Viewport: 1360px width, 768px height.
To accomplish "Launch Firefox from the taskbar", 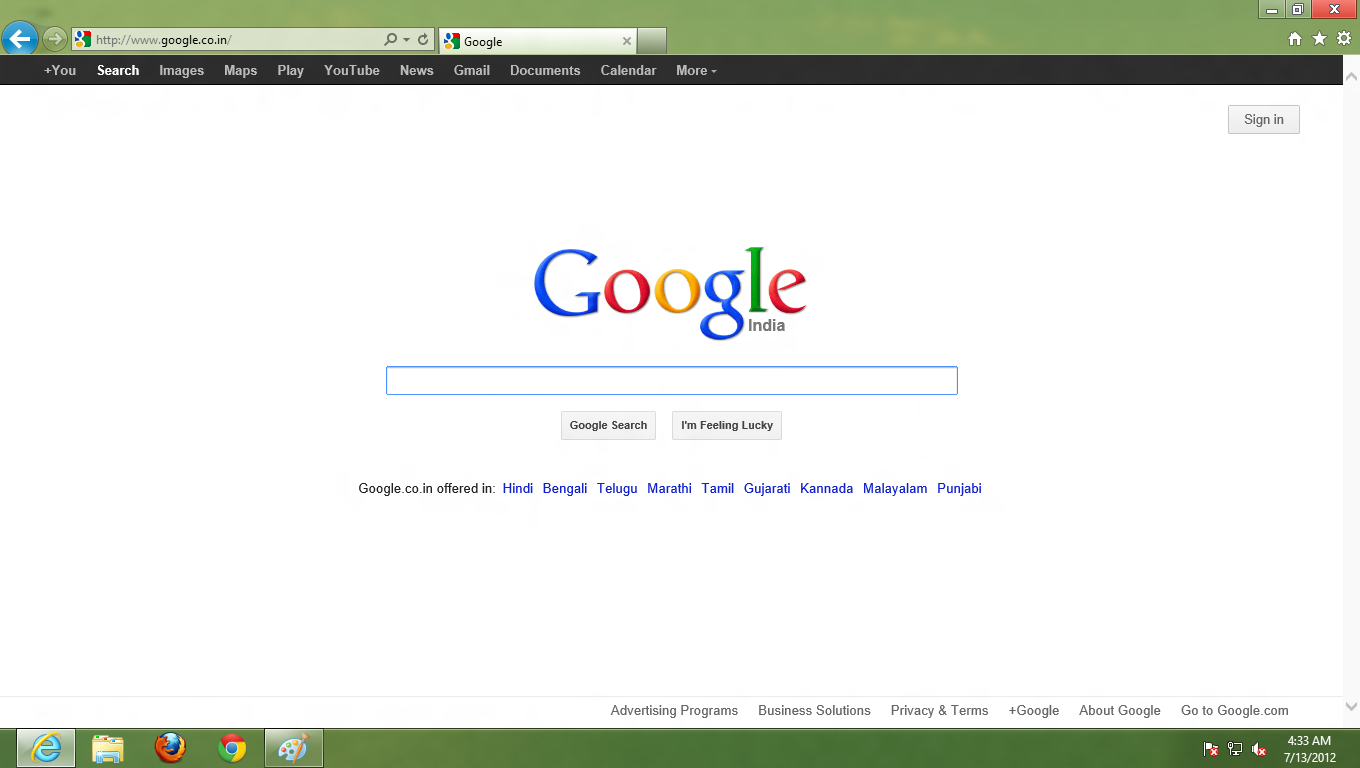I will click(x=170, y=748).
